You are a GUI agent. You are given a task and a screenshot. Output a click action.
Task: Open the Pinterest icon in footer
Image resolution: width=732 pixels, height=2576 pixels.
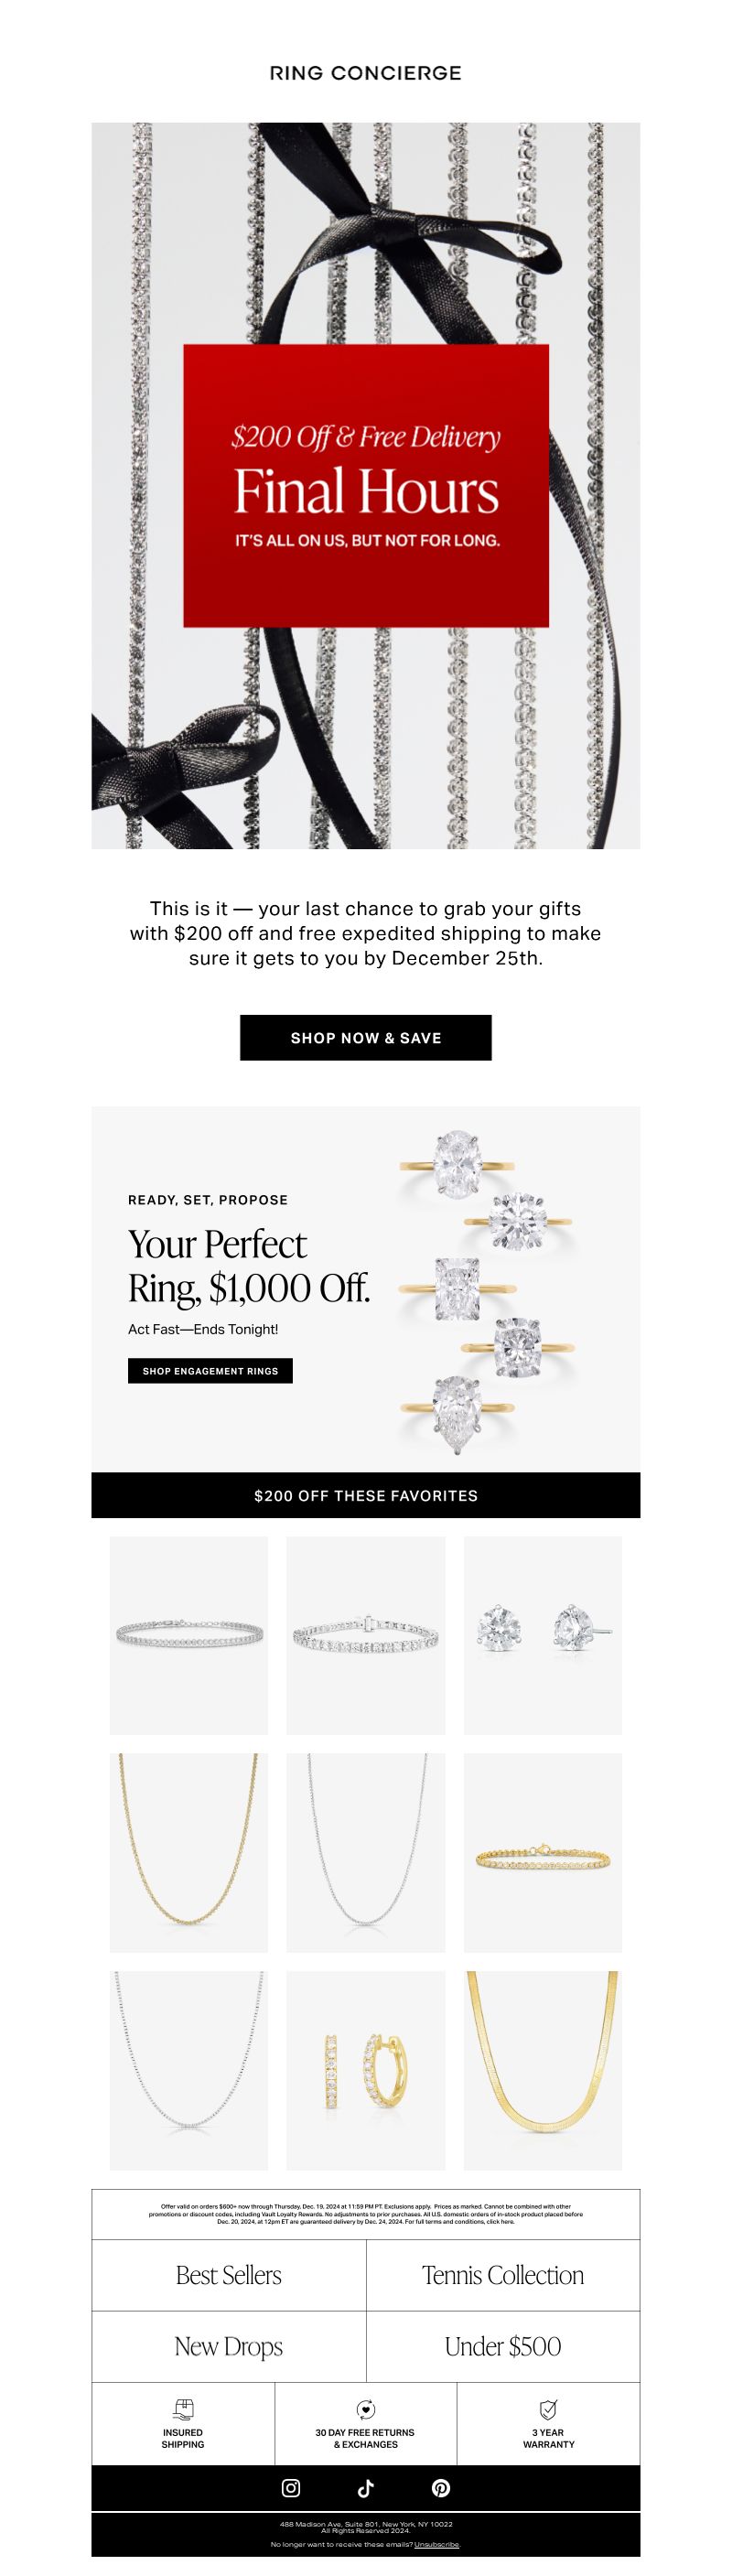pos(441,2487)
